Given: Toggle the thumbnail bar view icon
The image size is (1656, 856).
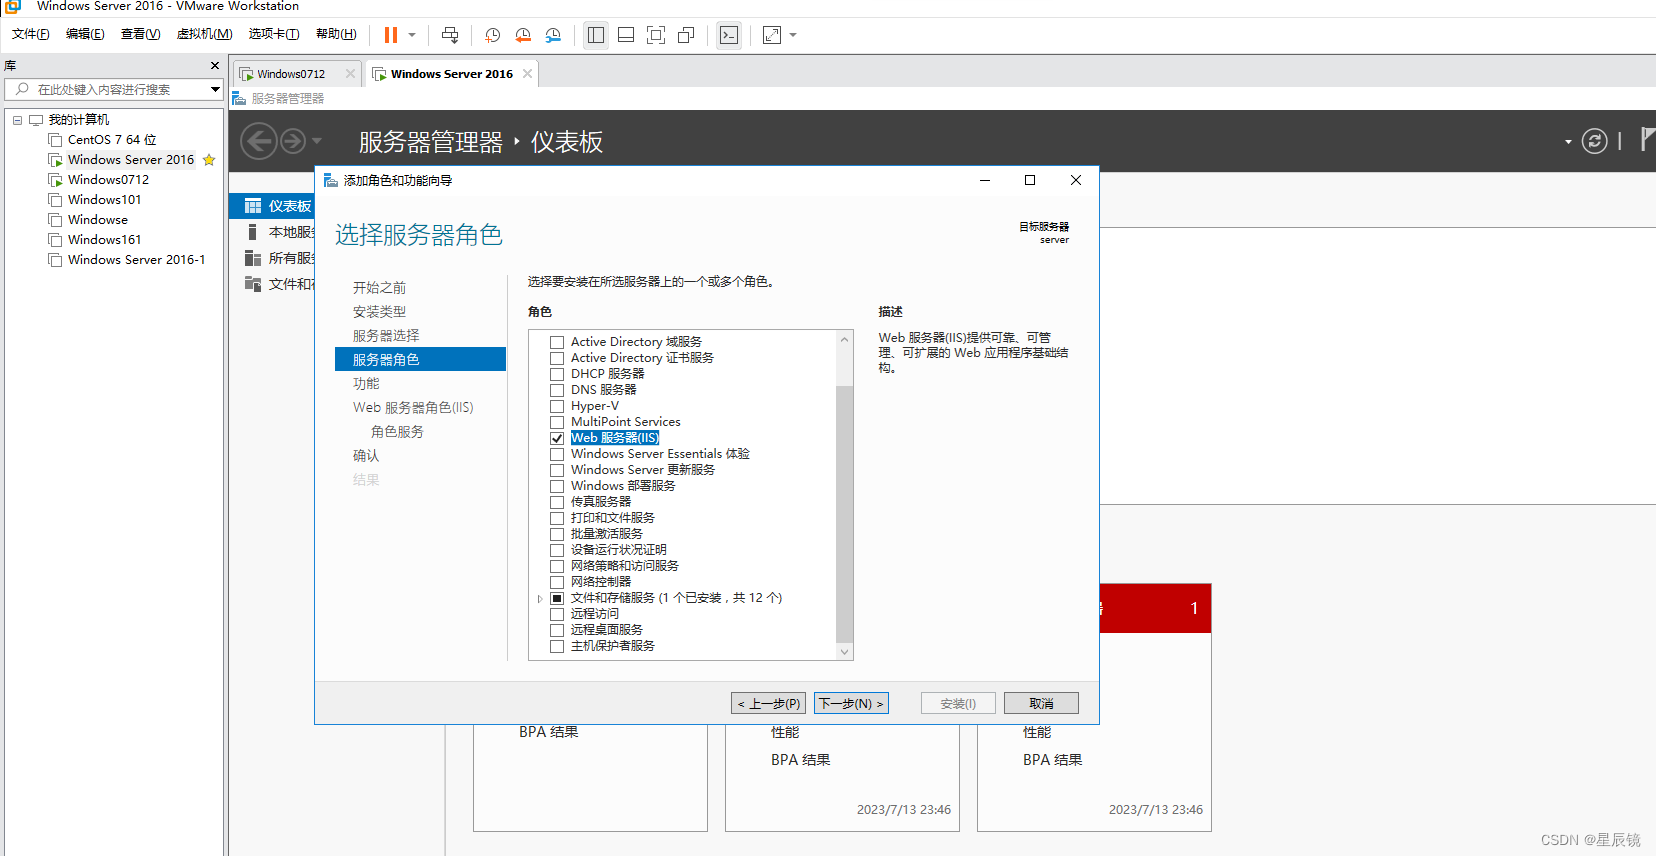Looking at the screenshot, I should click(x=626, y=35).
